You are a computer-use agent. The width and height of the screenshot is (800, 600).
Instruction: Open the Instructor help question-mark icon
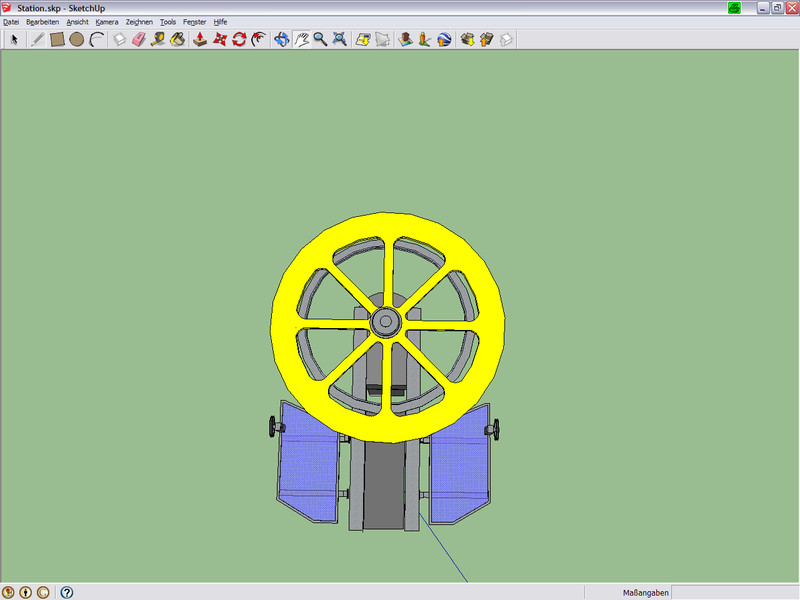[67, 592]
